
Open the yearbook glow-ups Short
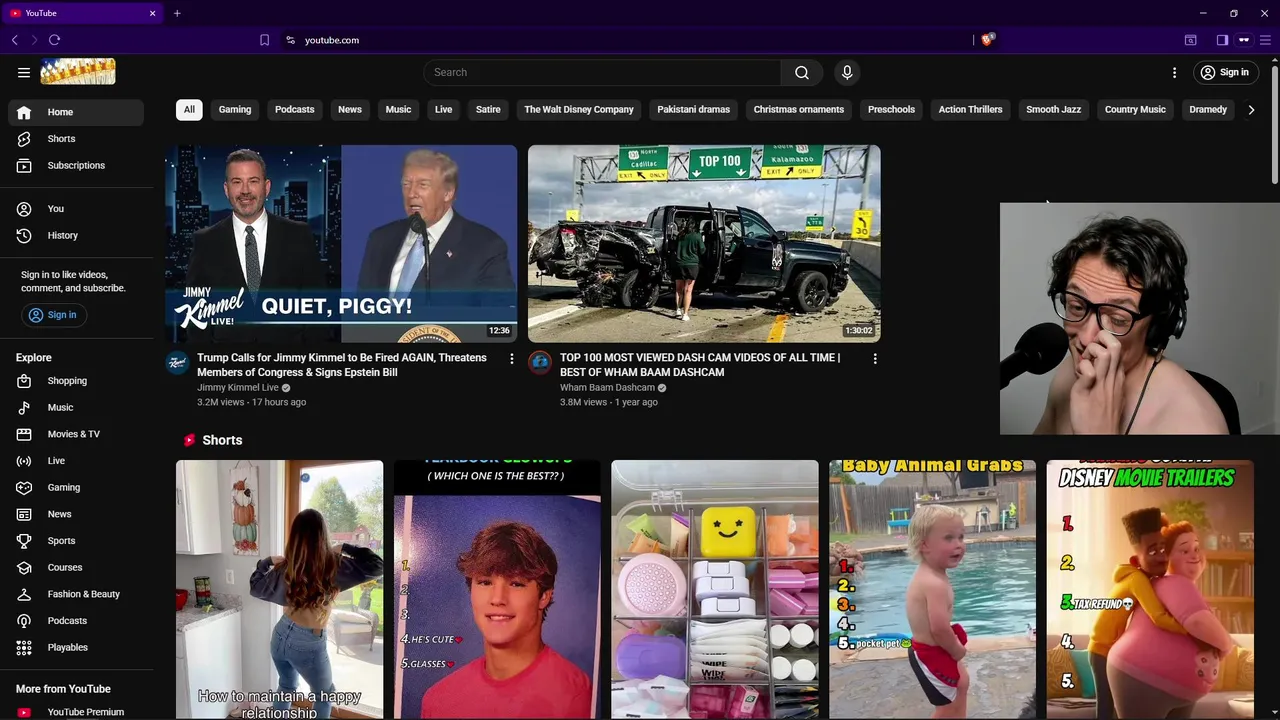click(x=497, y=590)
